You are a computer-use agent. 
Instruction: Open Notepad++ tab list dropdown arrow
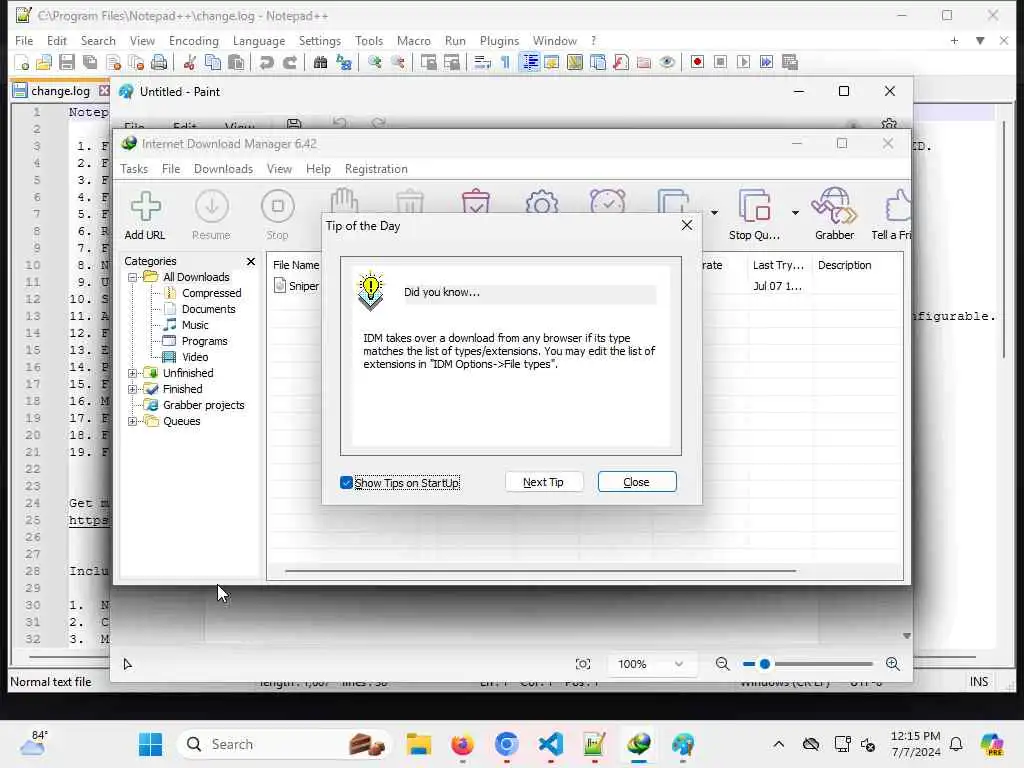pos(980,40)
